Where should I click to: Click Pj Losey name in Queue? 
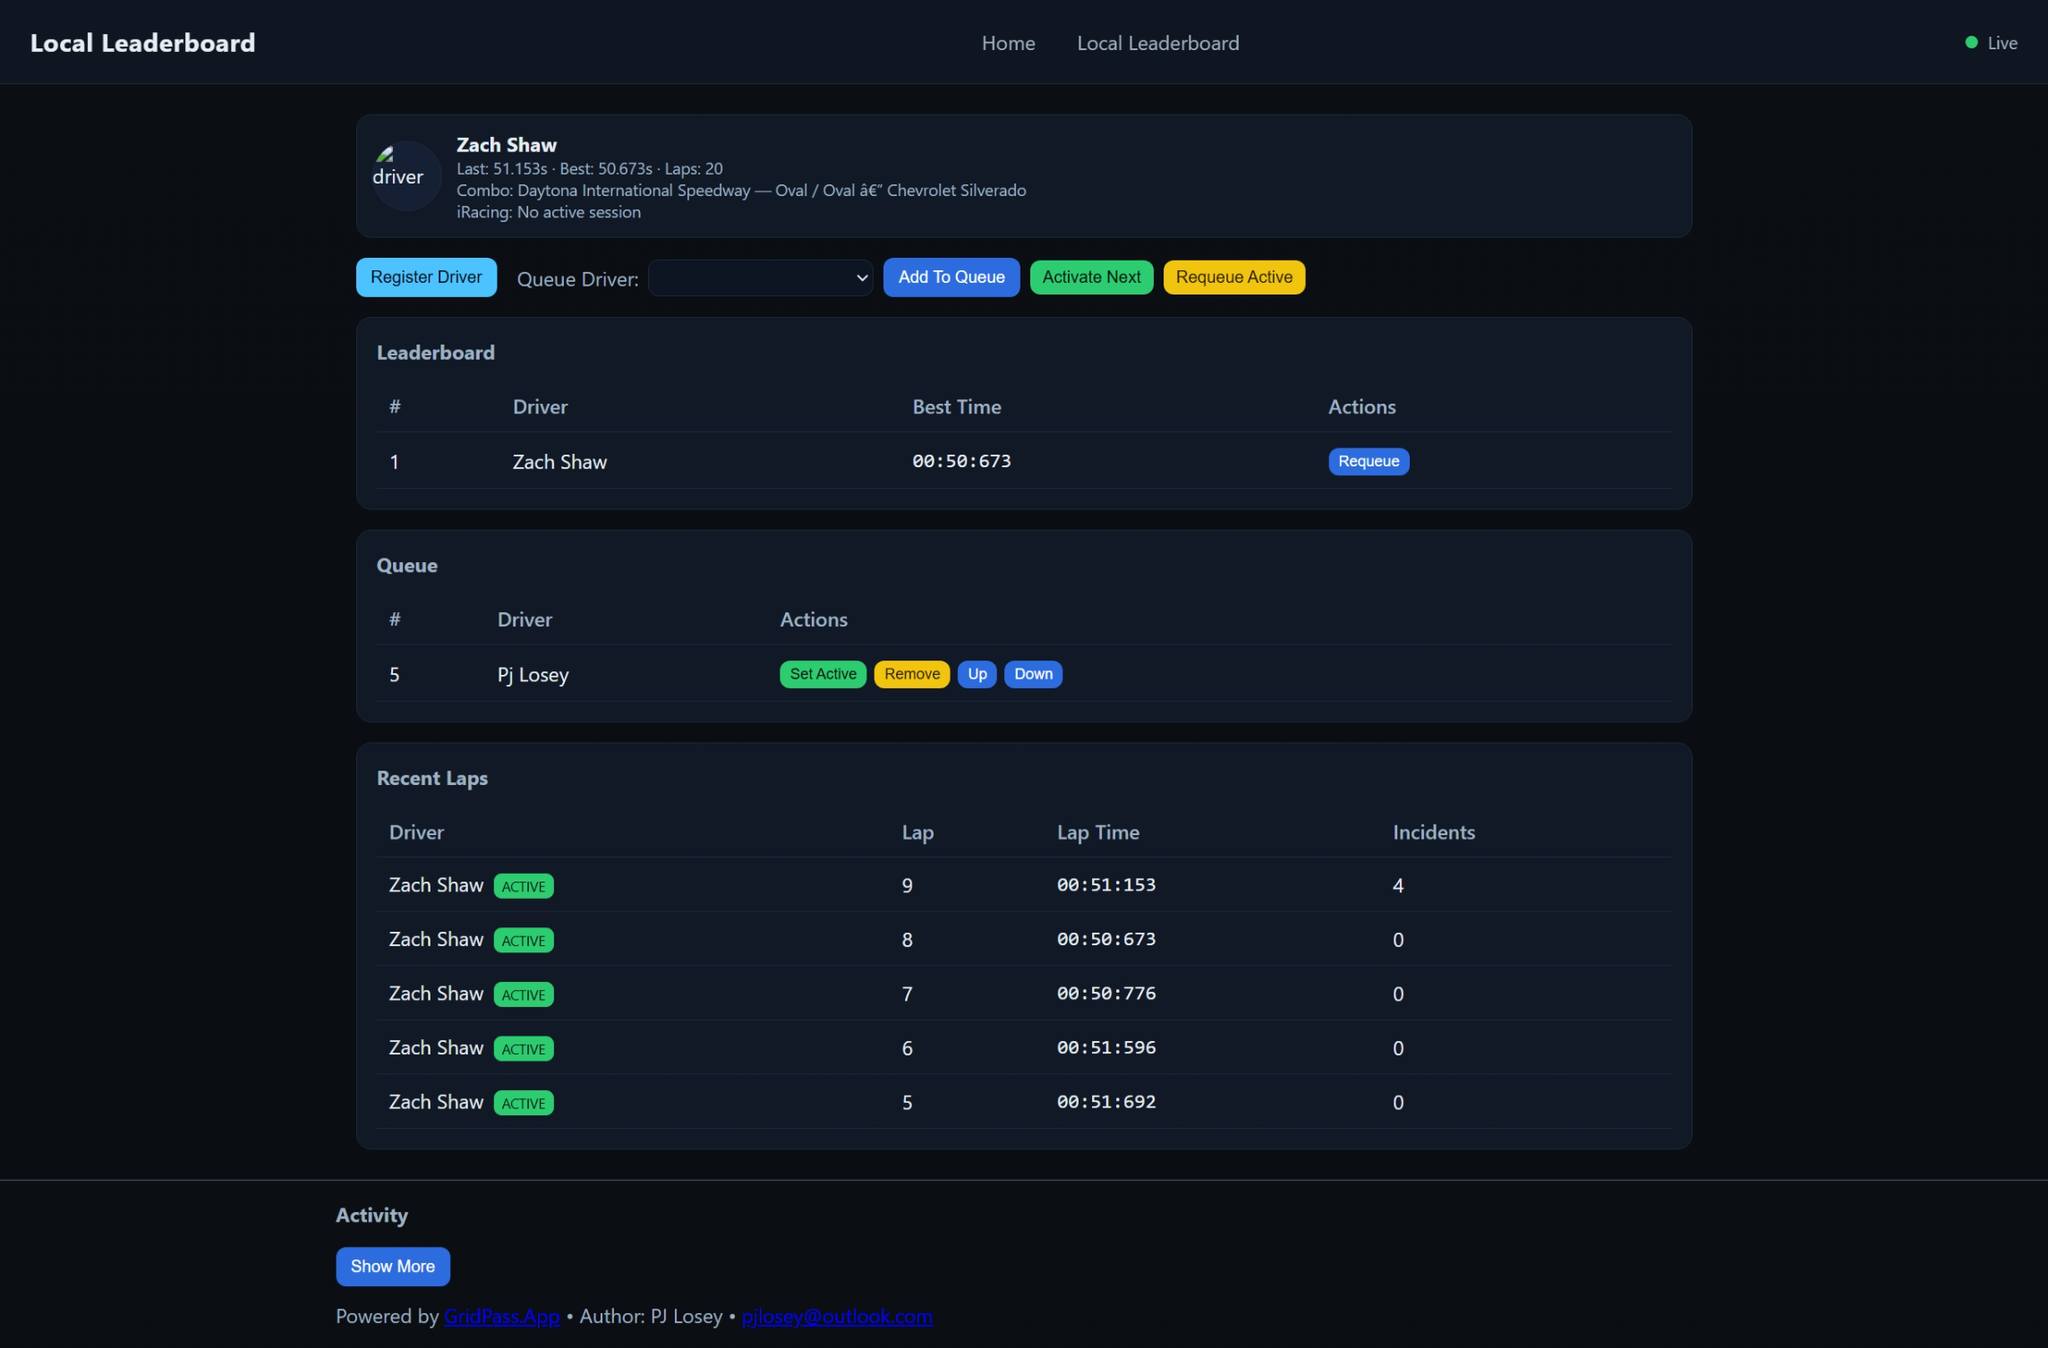click(x=533, y=675)
